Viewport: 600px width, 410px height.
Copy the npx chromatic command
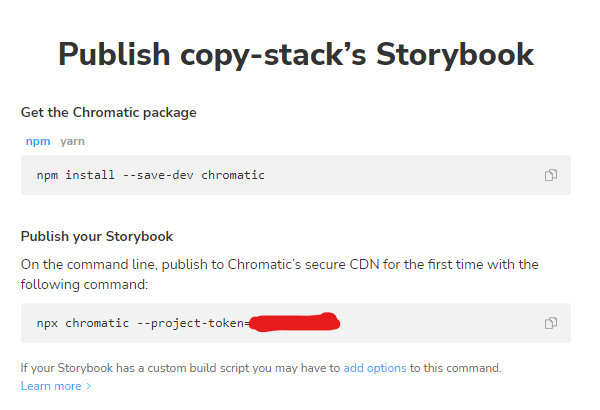(x=551, y=323)
